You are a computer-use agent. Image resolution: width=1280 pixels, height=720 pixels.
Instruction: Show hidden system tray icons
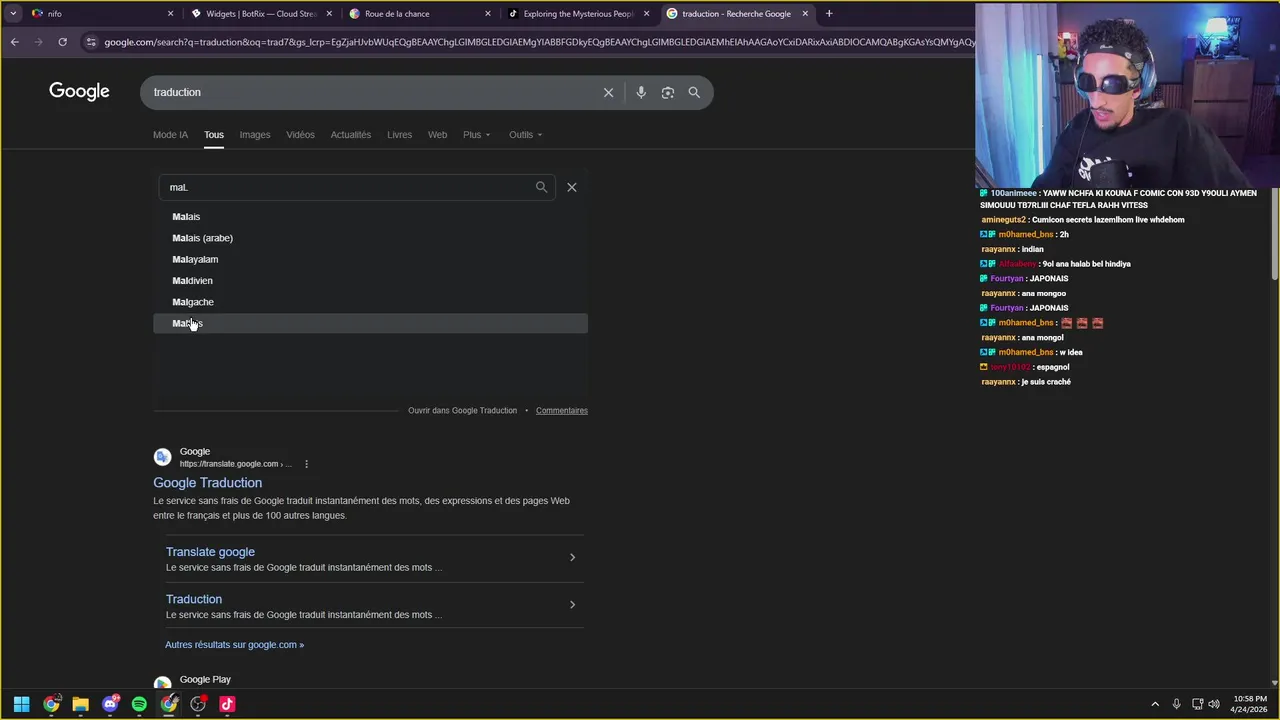point(1155,704)
